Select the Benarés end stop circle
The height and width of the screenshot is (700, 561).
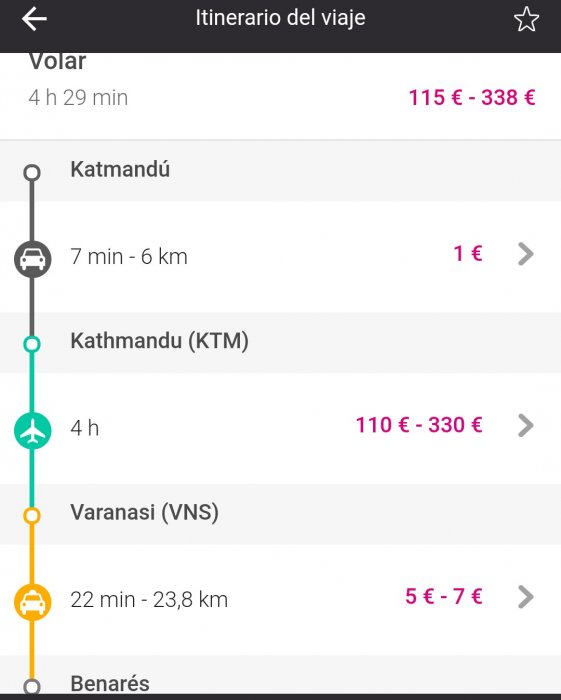click(32, 686)
